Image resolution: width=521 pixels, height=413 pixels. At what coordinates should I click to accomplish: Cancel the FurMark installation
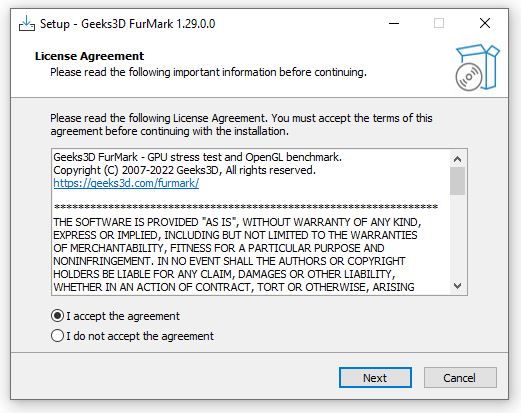460,378
